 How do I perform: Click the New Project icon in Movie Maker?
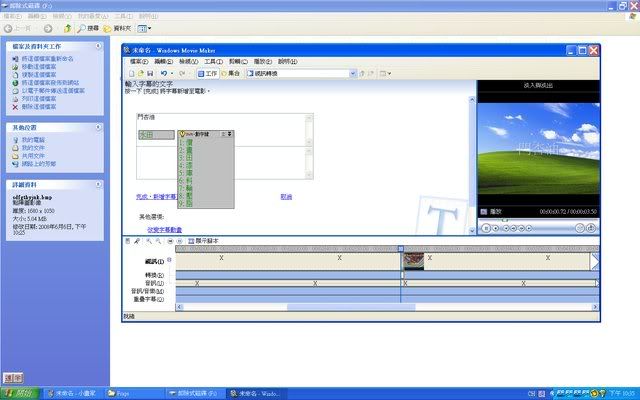129,73
